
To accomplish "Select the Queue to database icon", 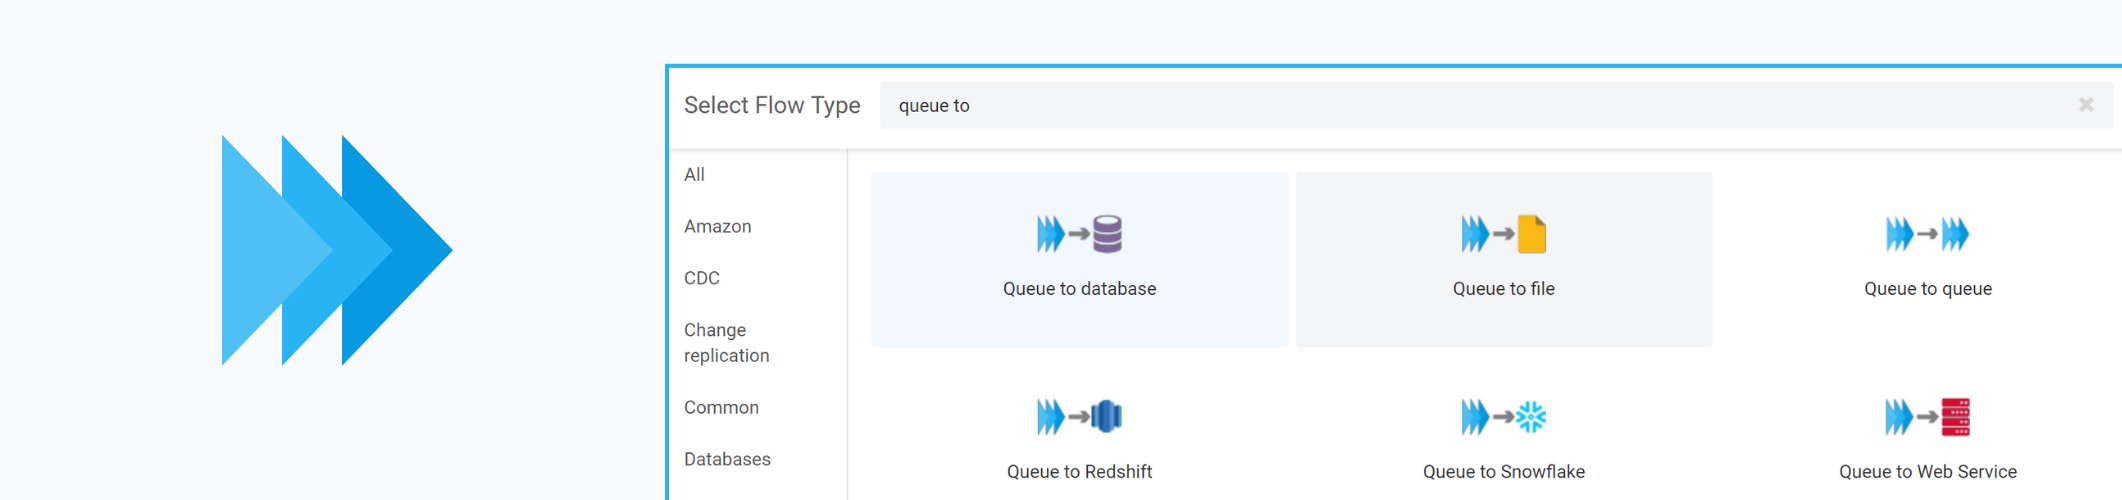I will click(1079, 234).
